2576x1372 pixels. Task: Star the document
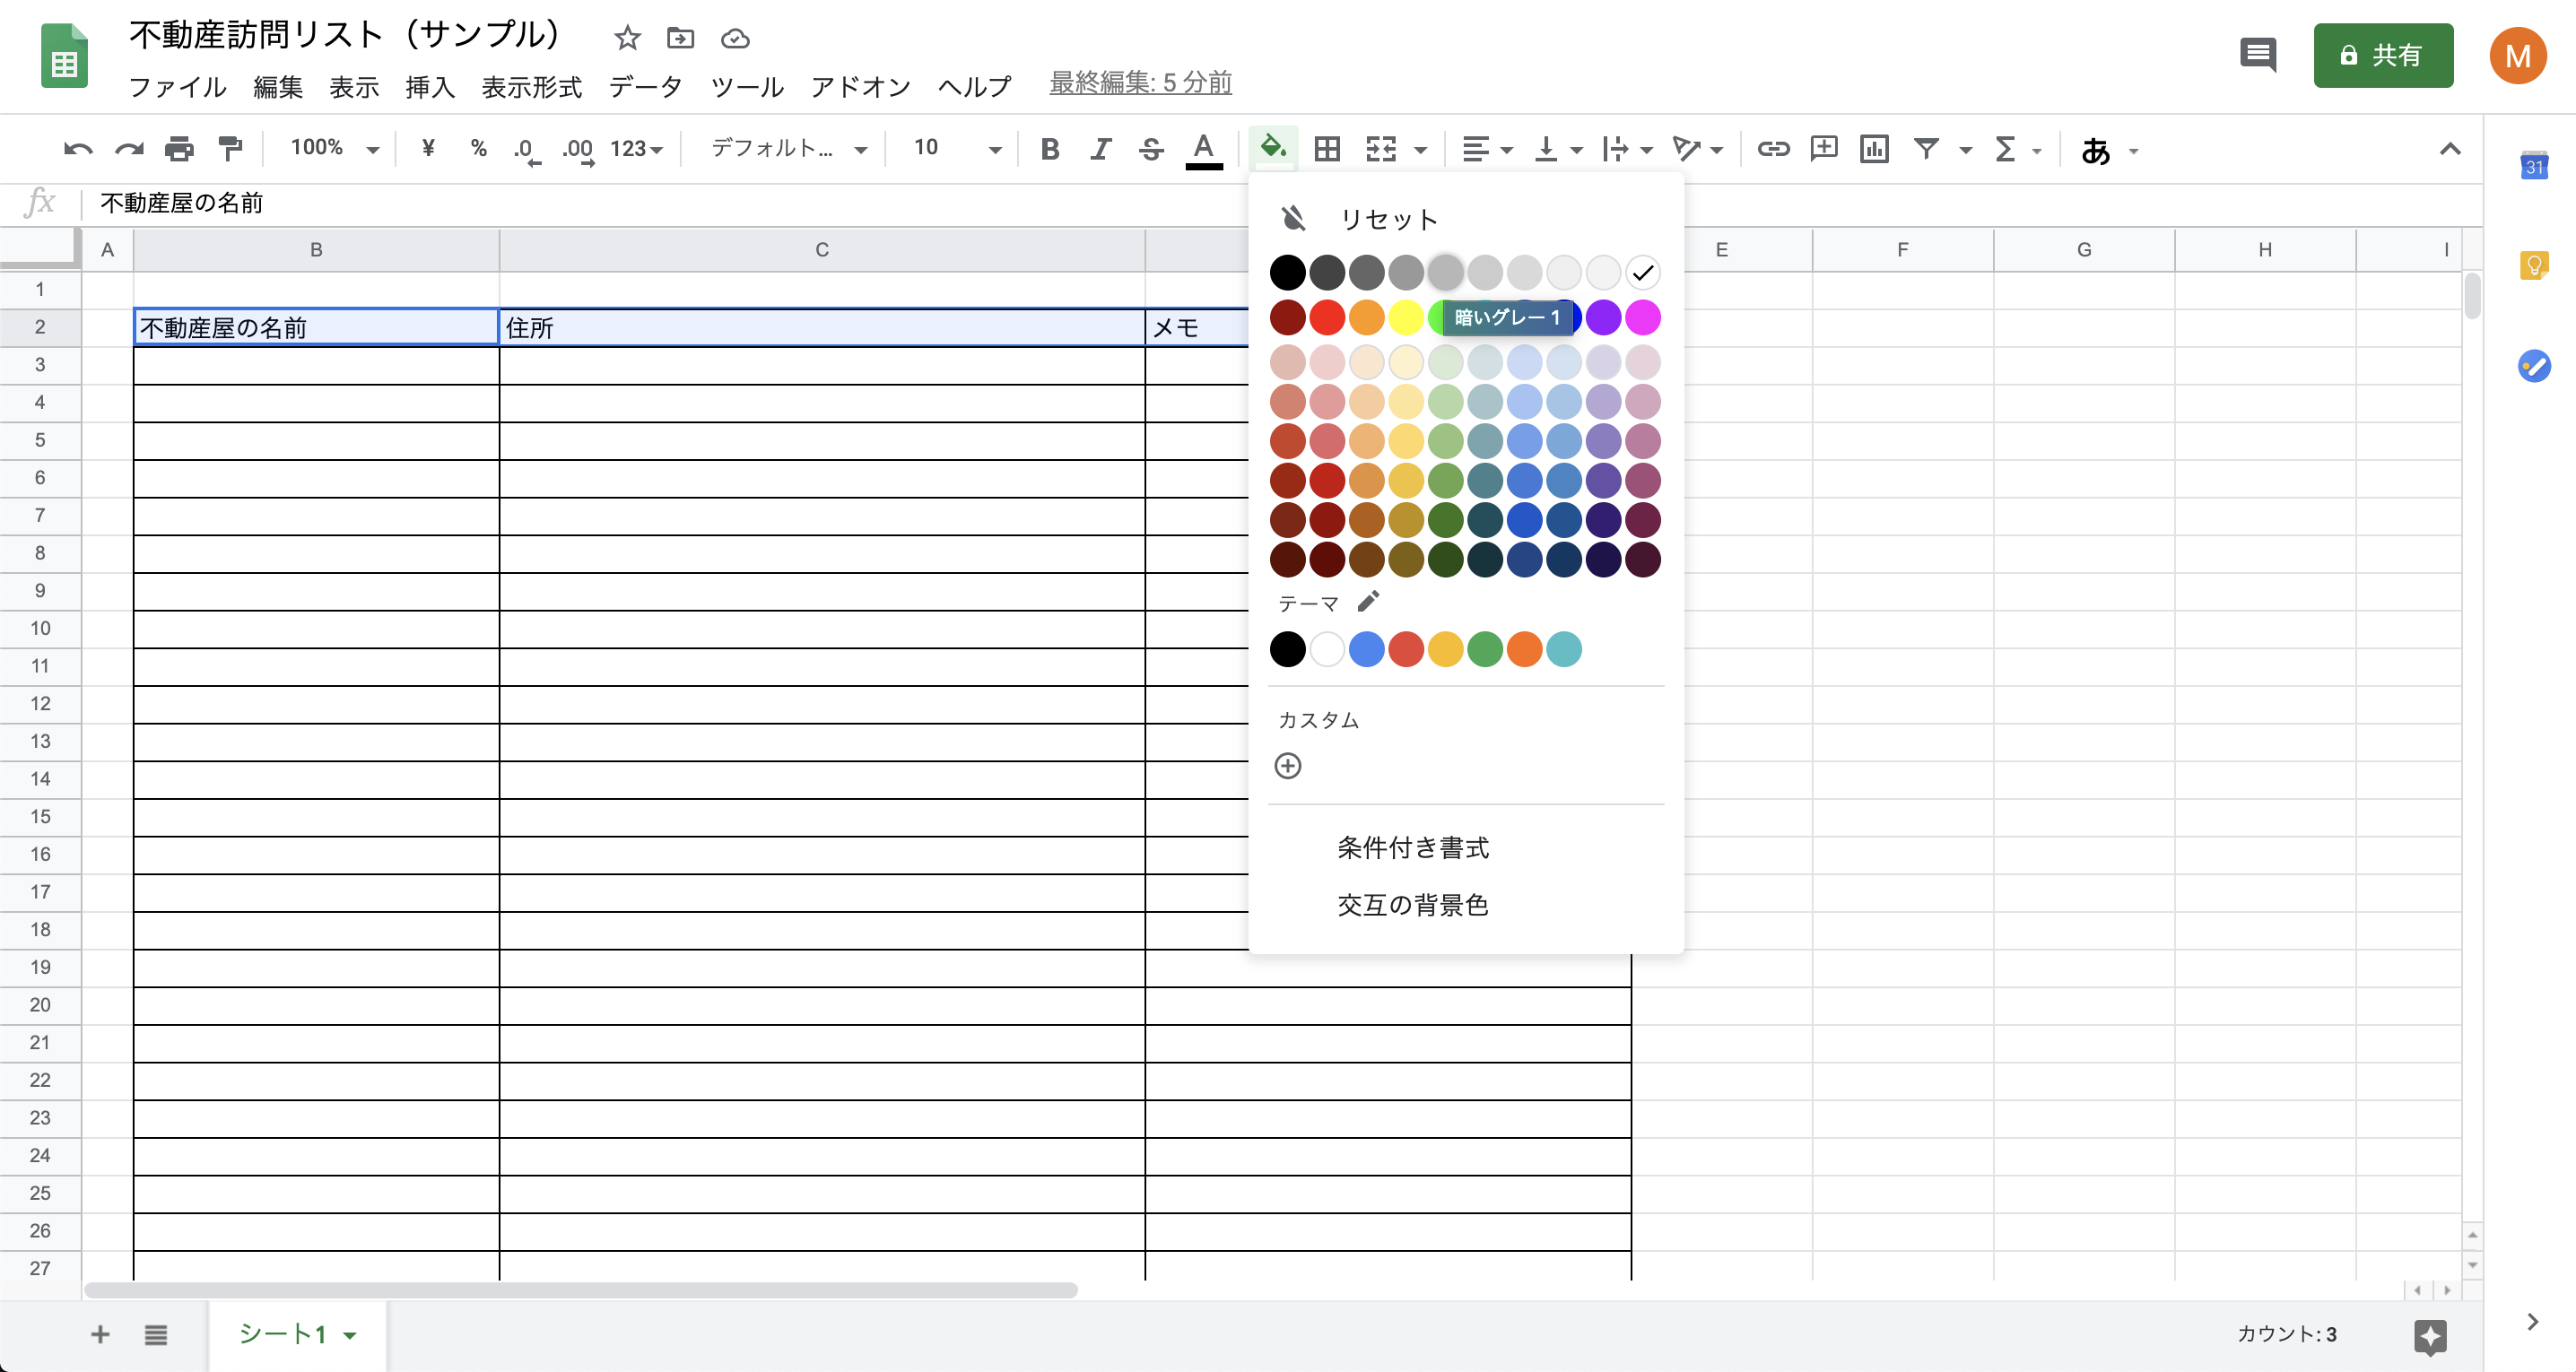click(x=627, y=38)
